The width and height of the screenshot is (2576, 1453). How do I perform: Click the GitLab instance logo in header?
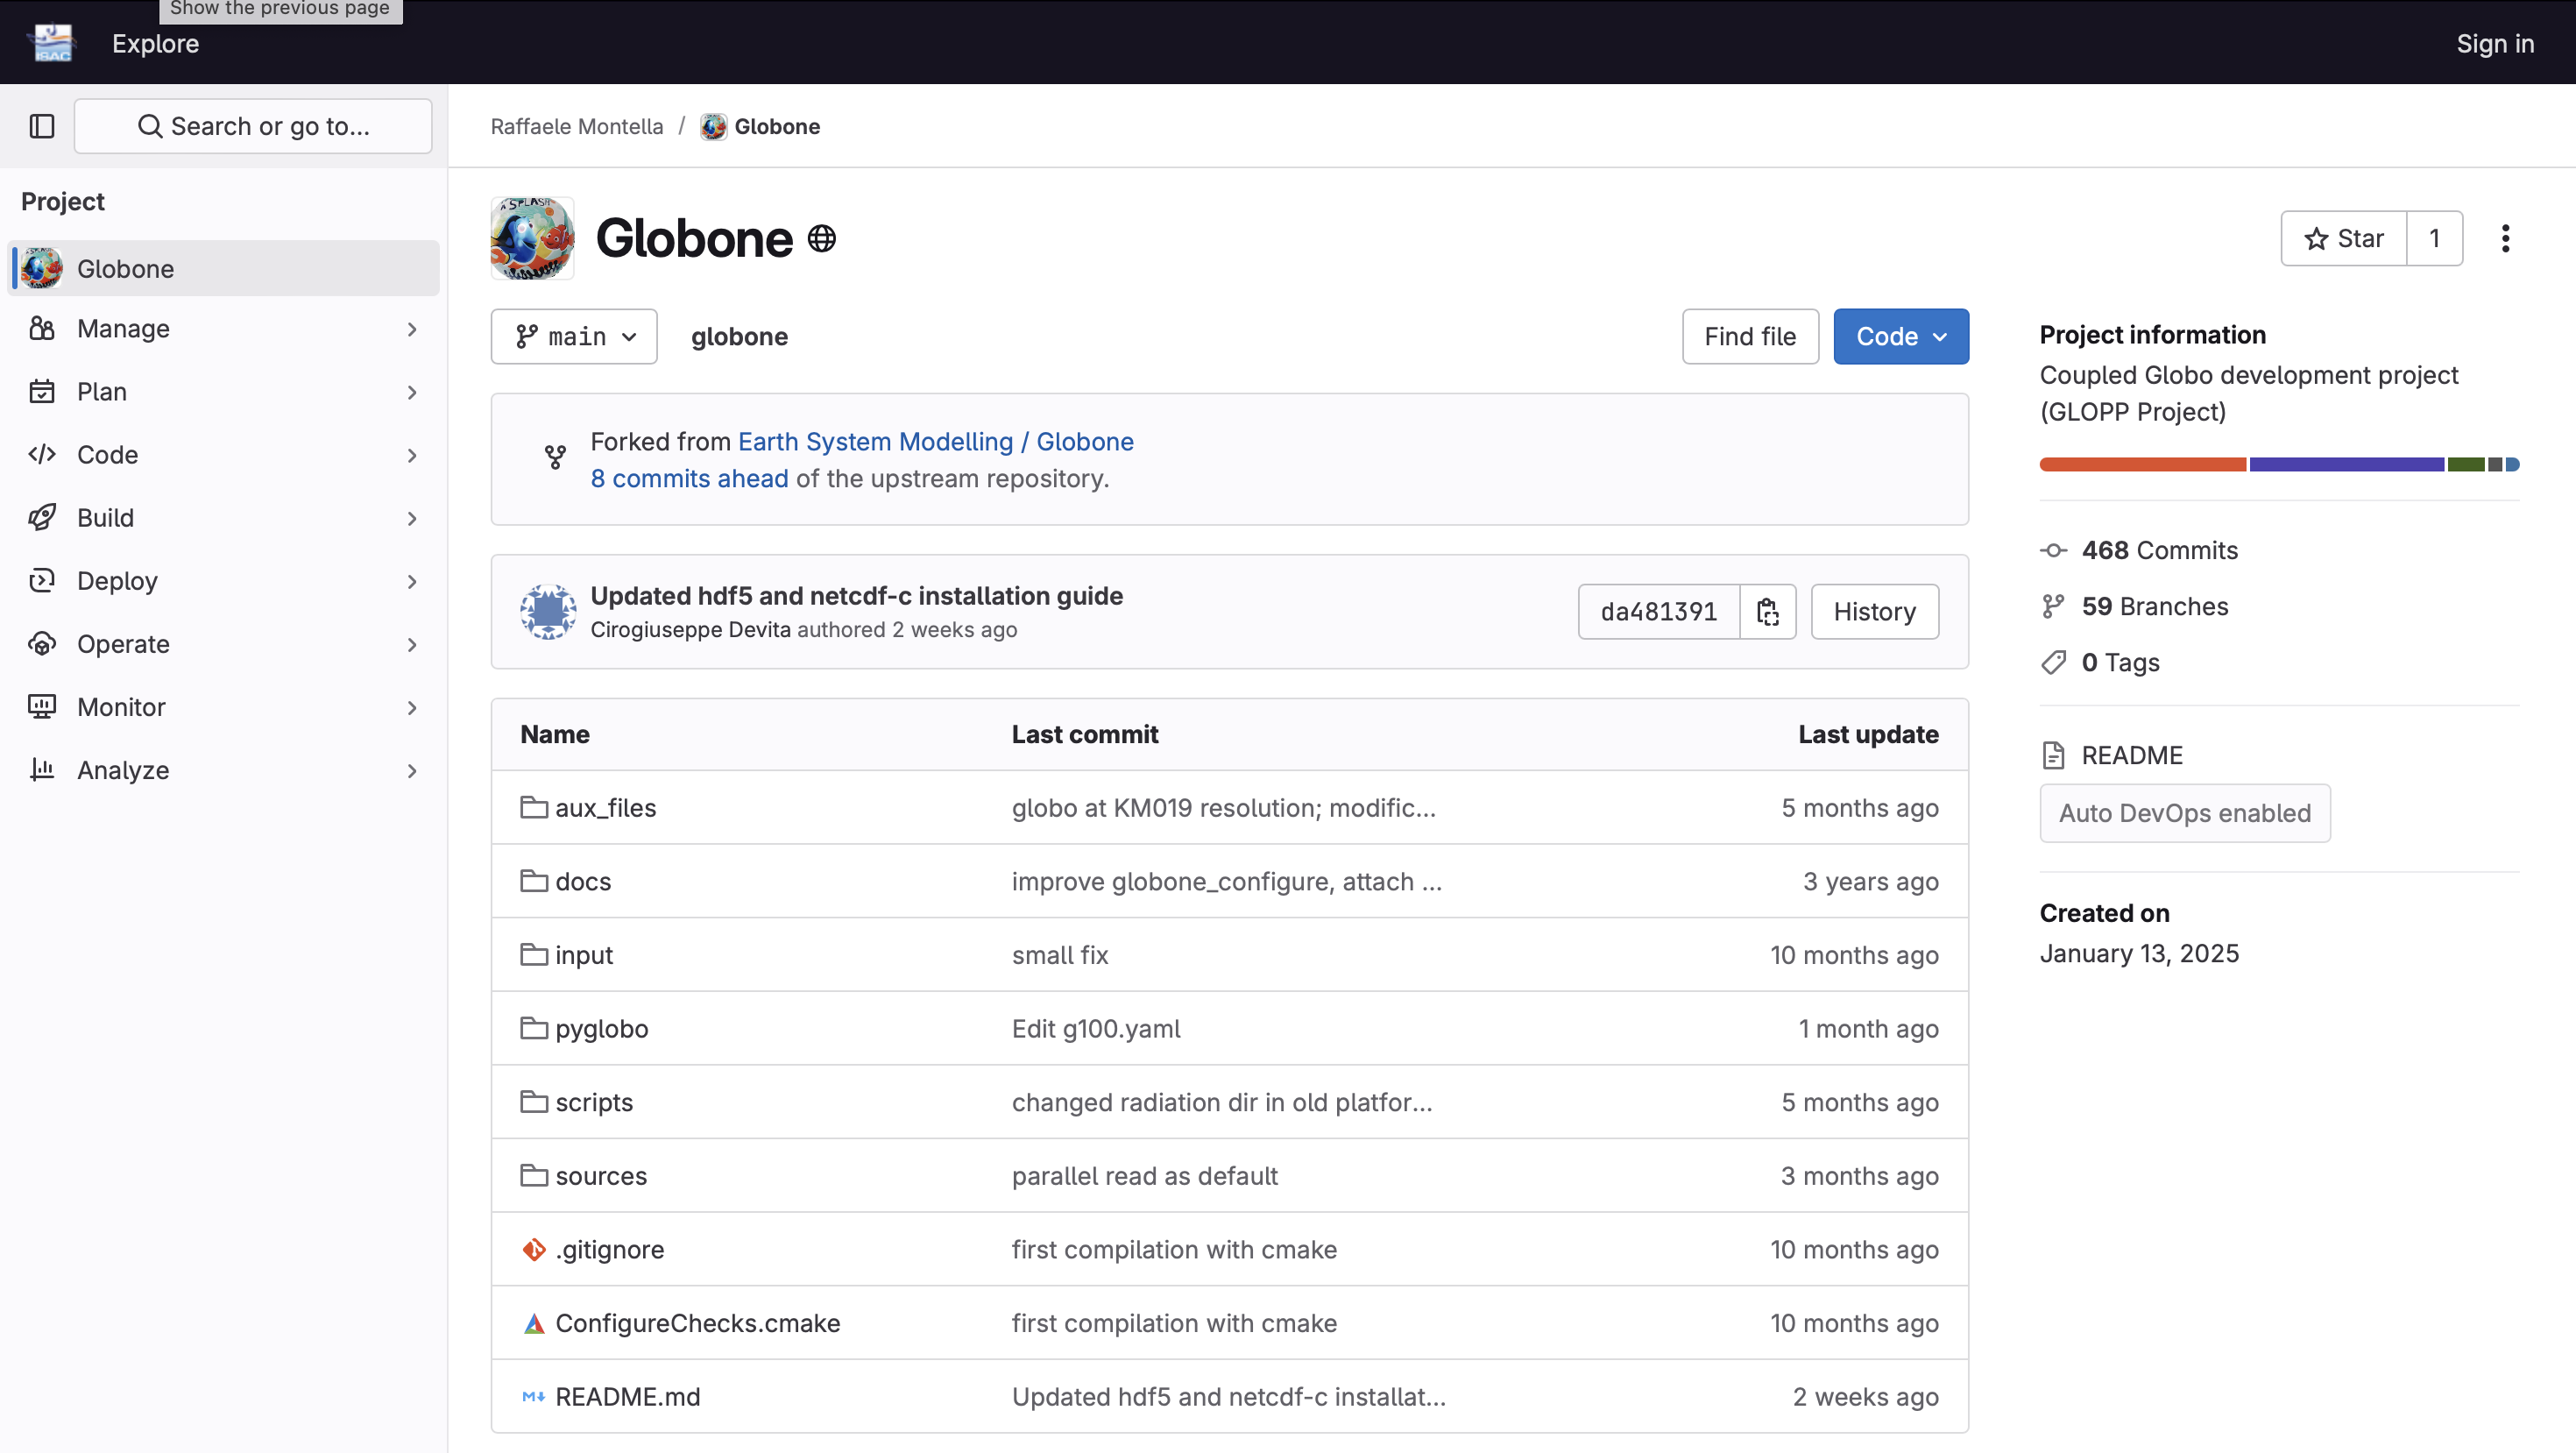(53, 43)
